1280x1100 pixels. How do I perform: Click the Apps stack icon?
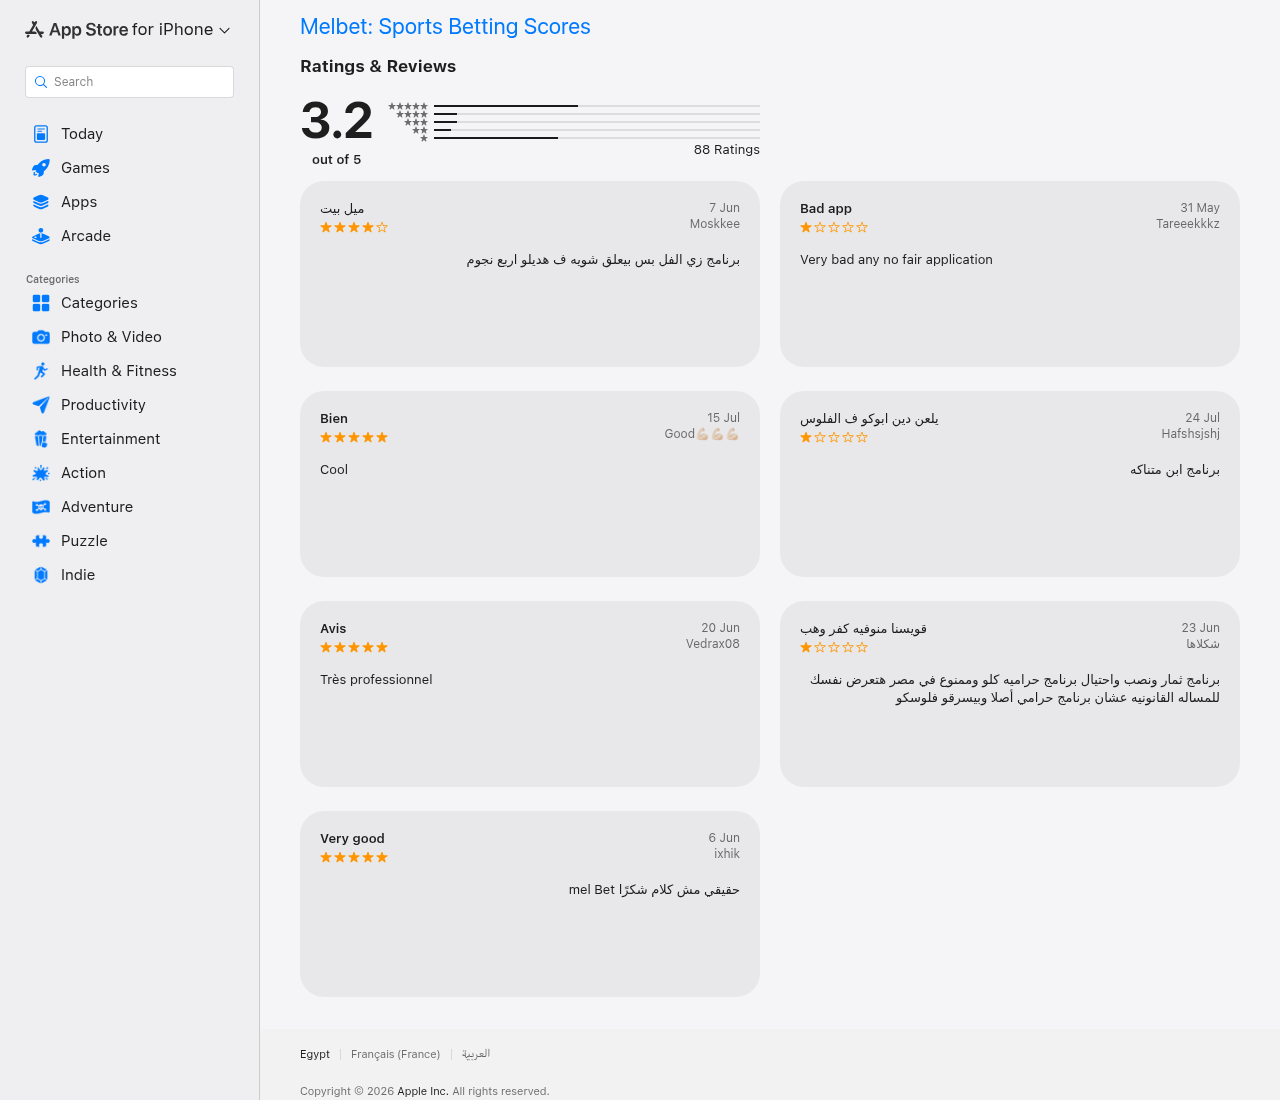click(41, 202)
